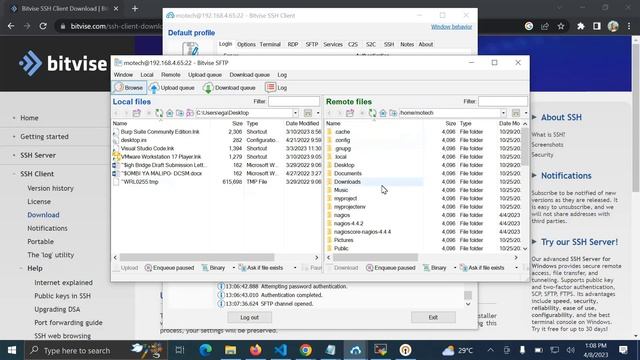Open the Window menu

point(123,75)
